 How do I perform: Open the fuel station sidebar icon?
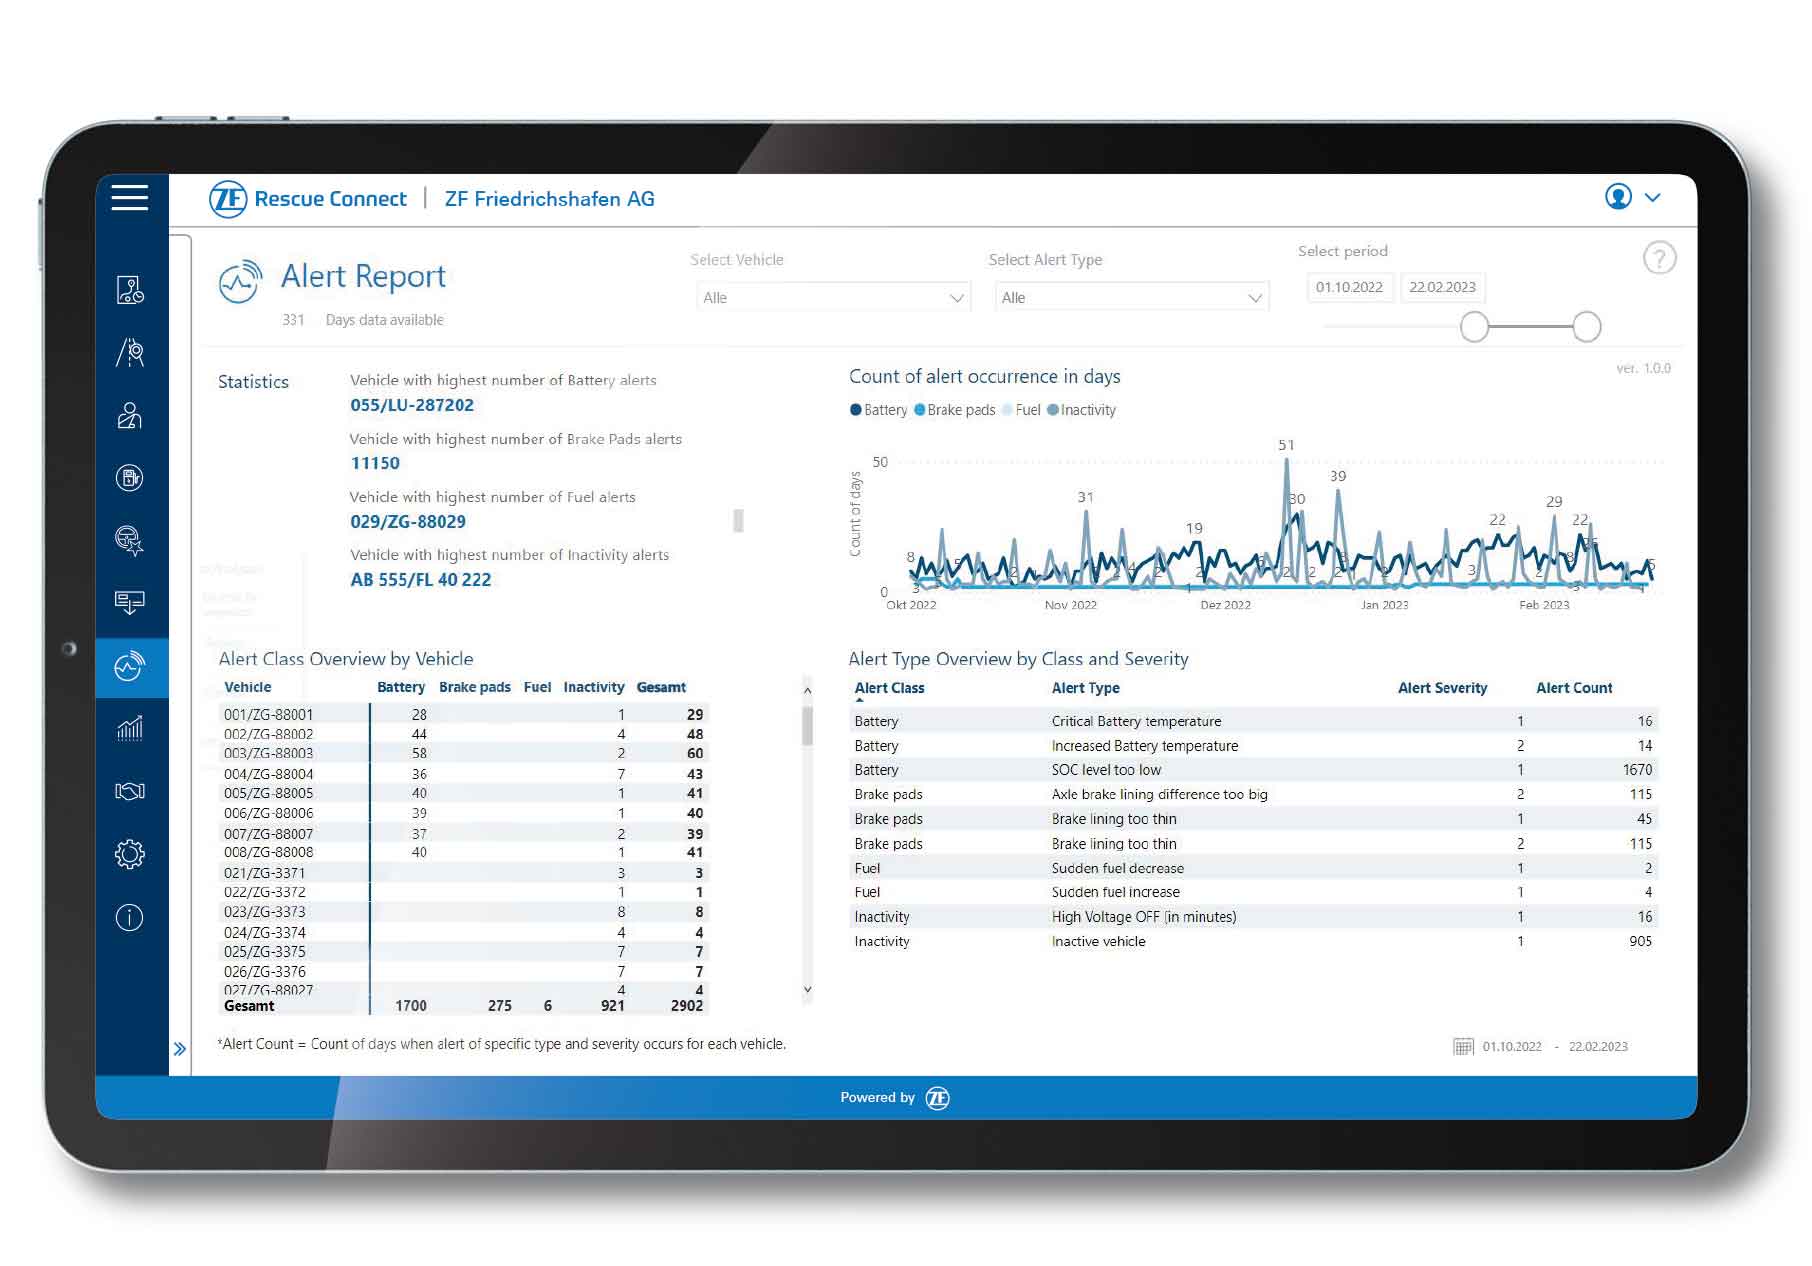(130, 478)
